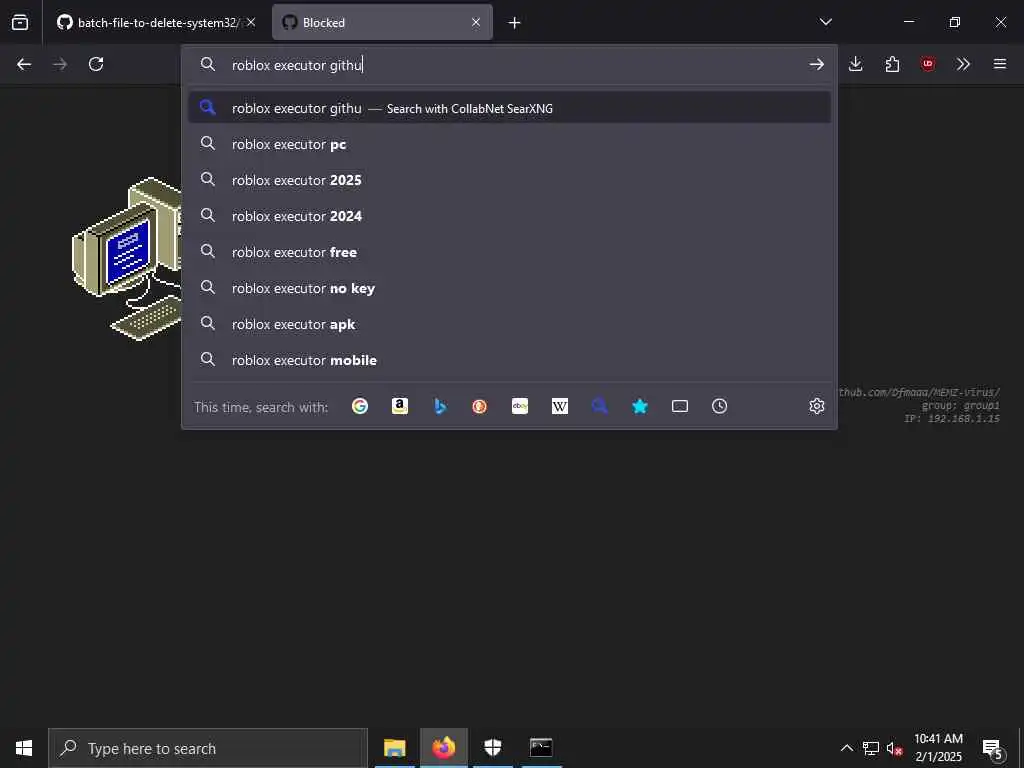Open the Firefox application menu
1024x768 pixels.
click(x=1000, y=64)
